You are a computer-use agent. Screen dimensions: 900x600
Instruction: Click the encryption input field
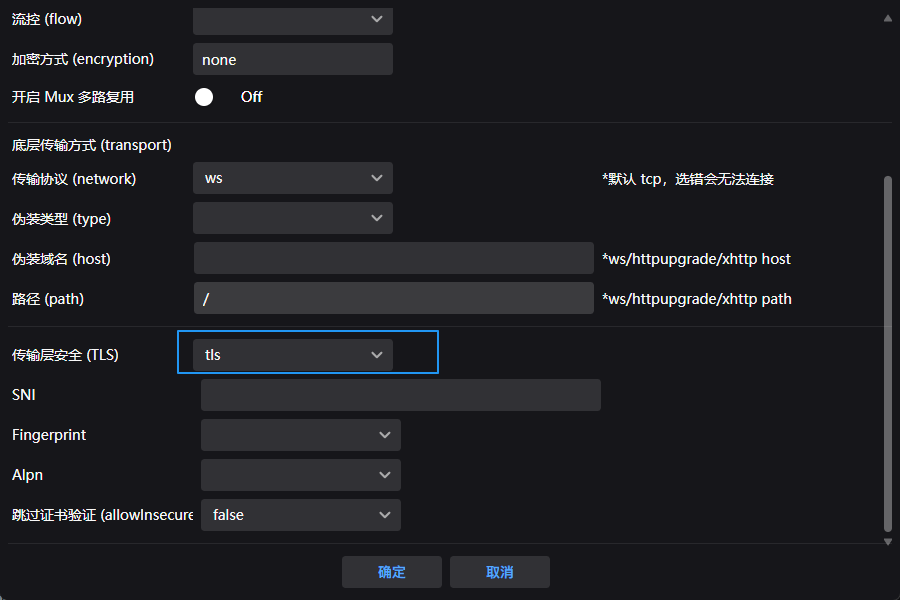click(x=292, y=59)
